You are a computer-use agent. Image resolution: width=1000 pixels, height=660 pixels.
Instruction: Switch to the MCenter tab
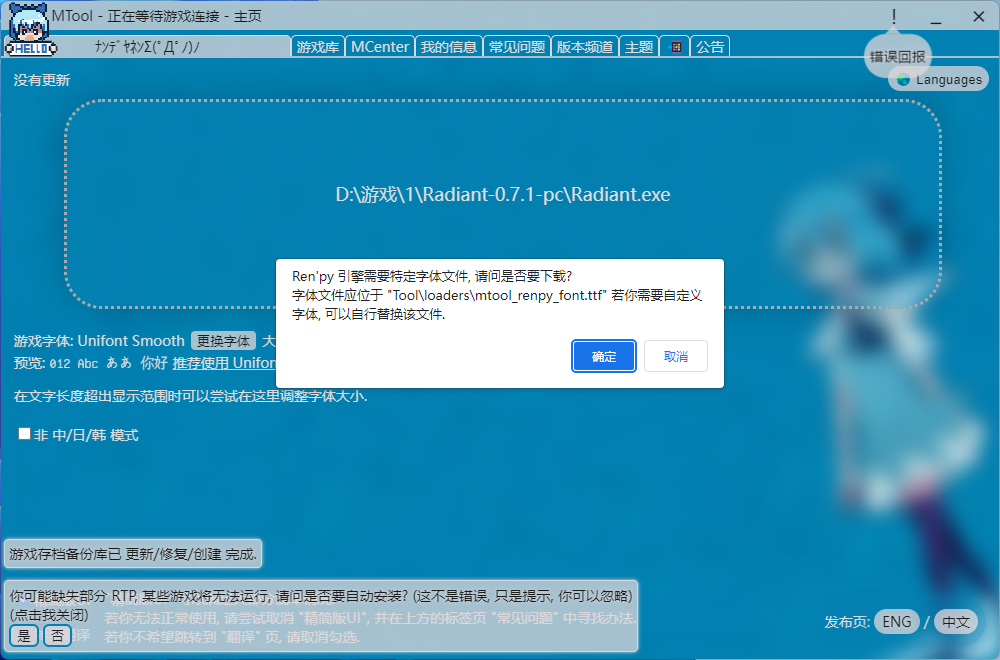click(x=379, y=47)
